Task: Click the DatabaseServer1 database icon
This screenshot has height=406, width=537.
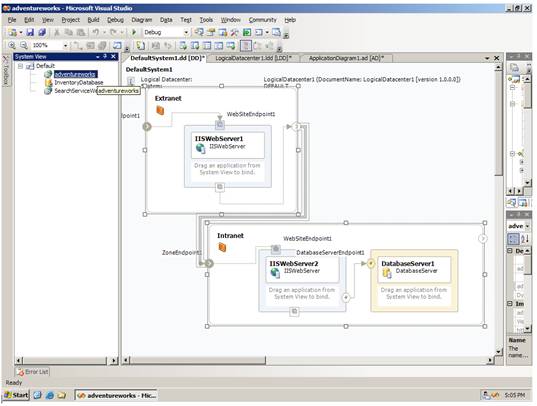Action: [x=387, y=273]
